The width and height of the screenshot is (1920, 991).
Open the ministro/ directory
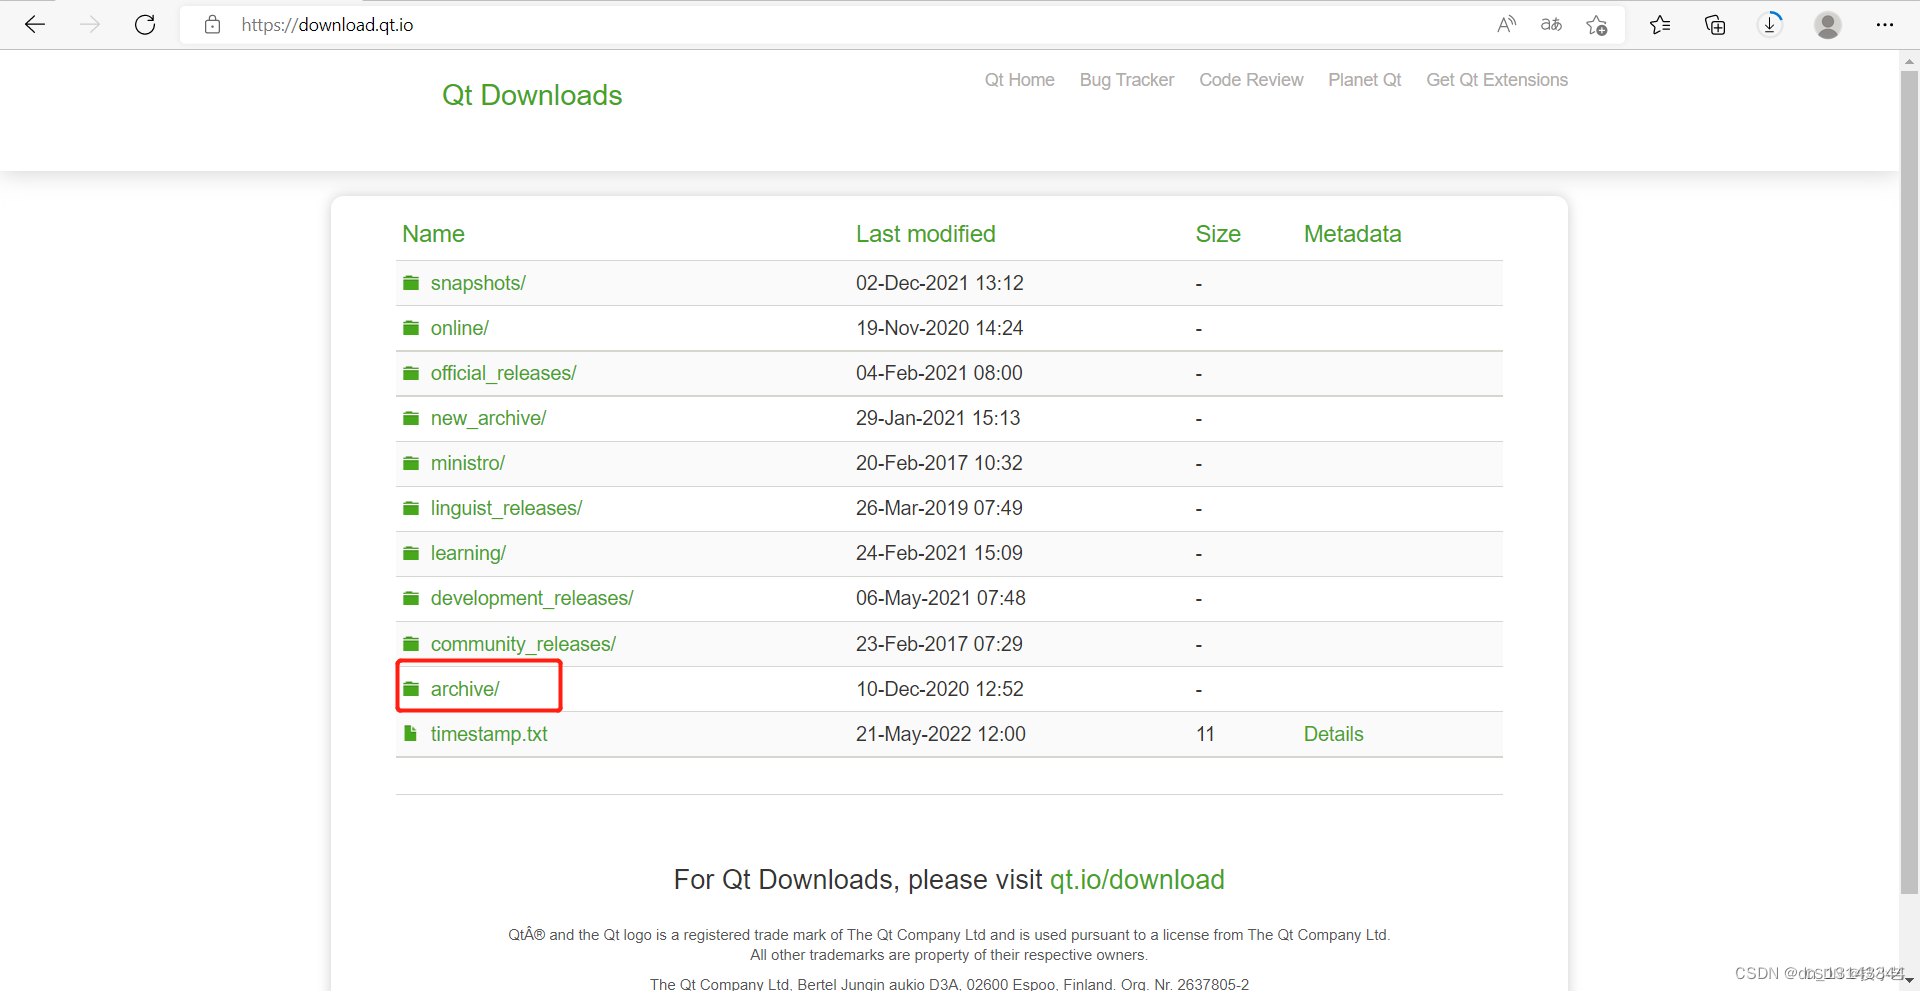pos(468,463)
